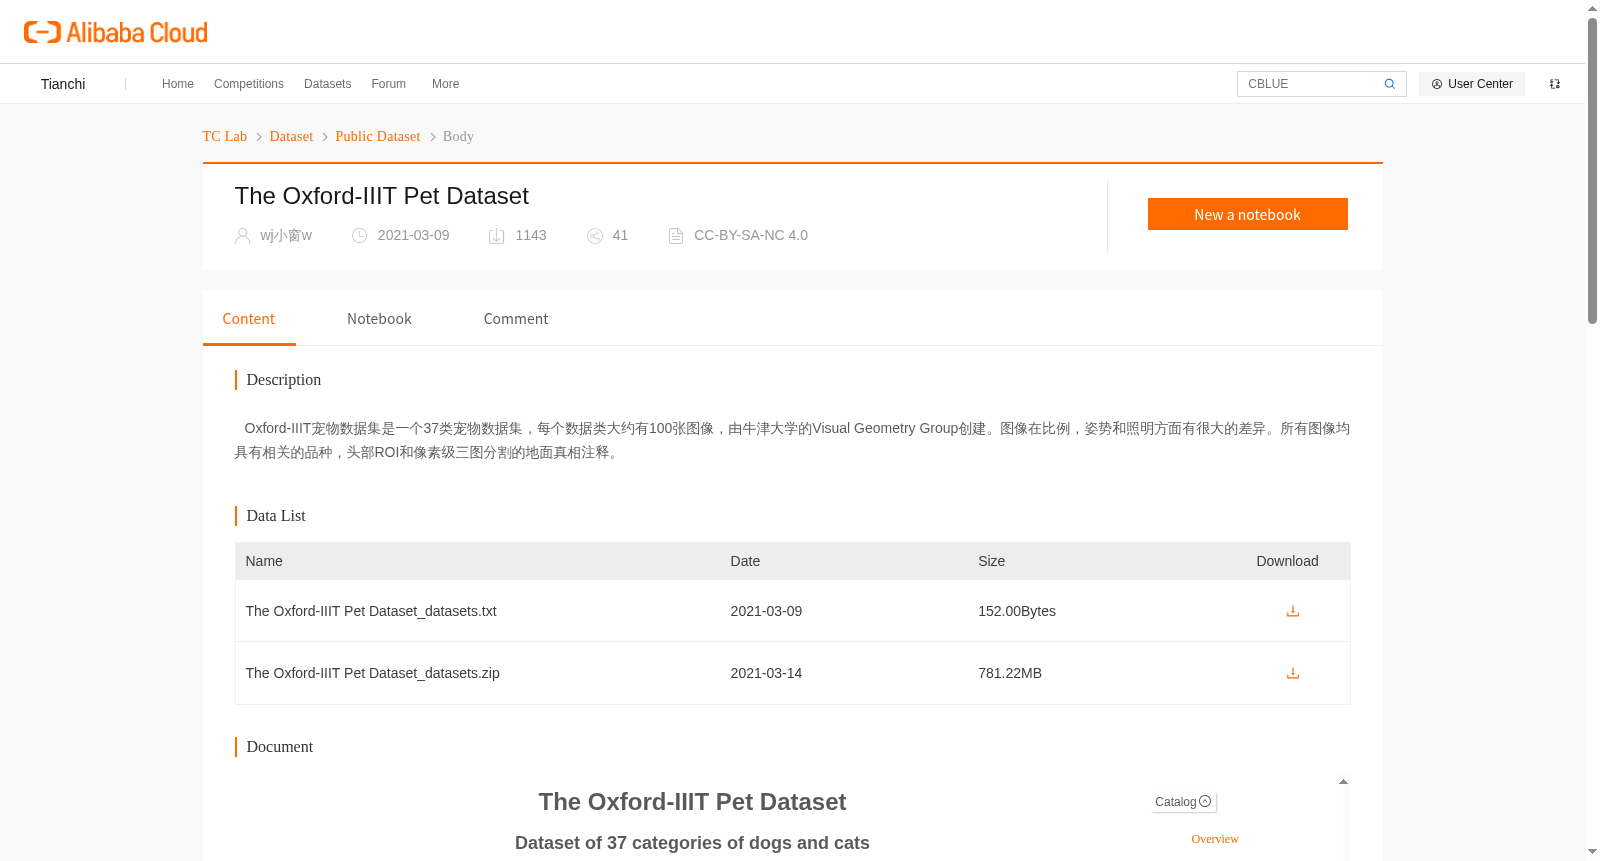Image resolution: width=1600 pixels, height=861 pixels.
Task: Click the Name column header
Action: tap(264, 561)
